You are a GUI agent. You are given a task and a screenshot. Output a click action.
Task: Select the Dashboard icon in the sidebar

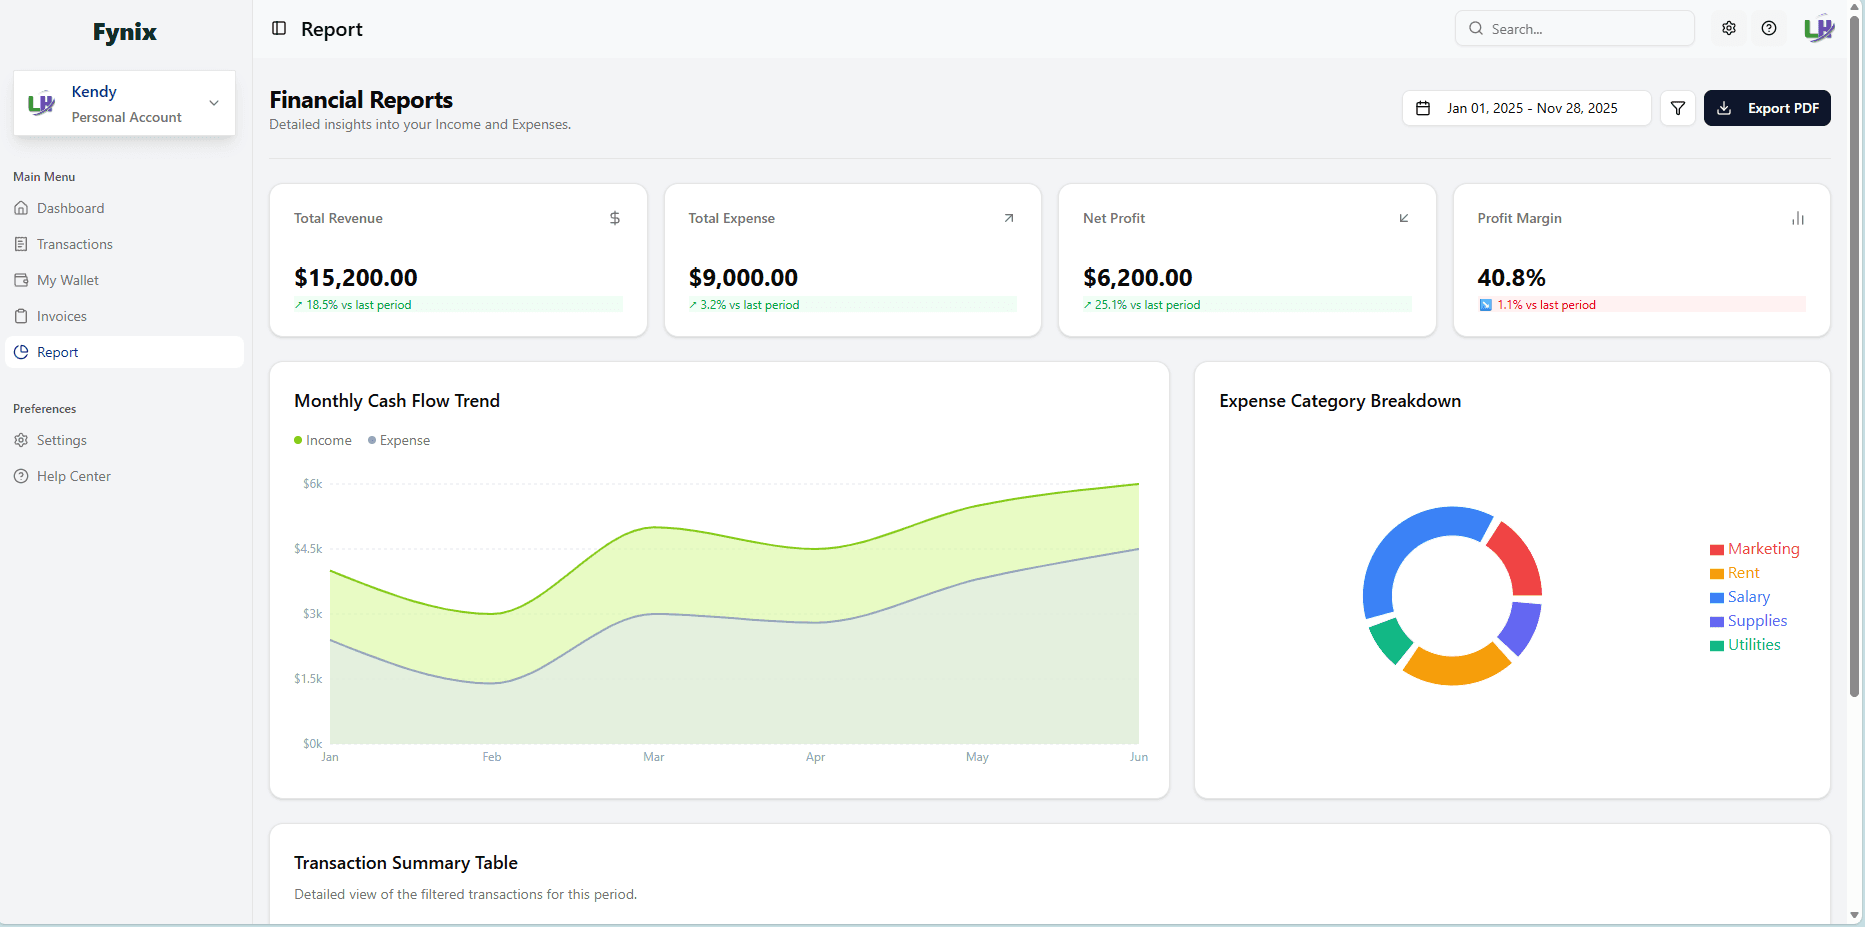point(21,208)
